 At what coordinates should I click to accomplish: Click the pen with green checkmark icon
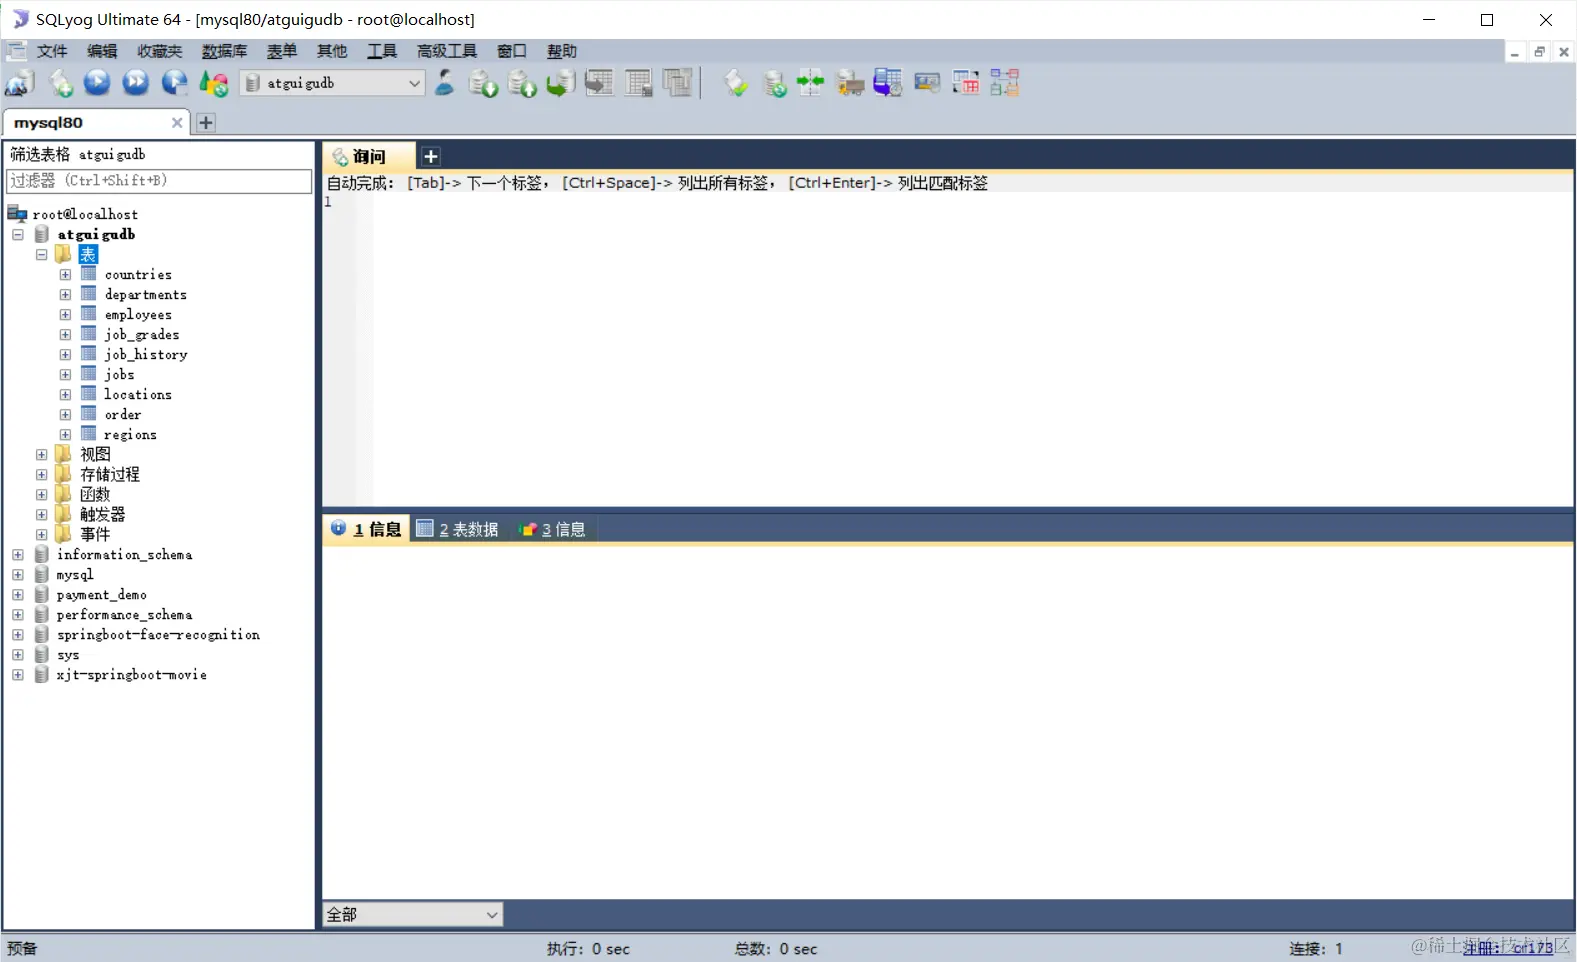736,83
